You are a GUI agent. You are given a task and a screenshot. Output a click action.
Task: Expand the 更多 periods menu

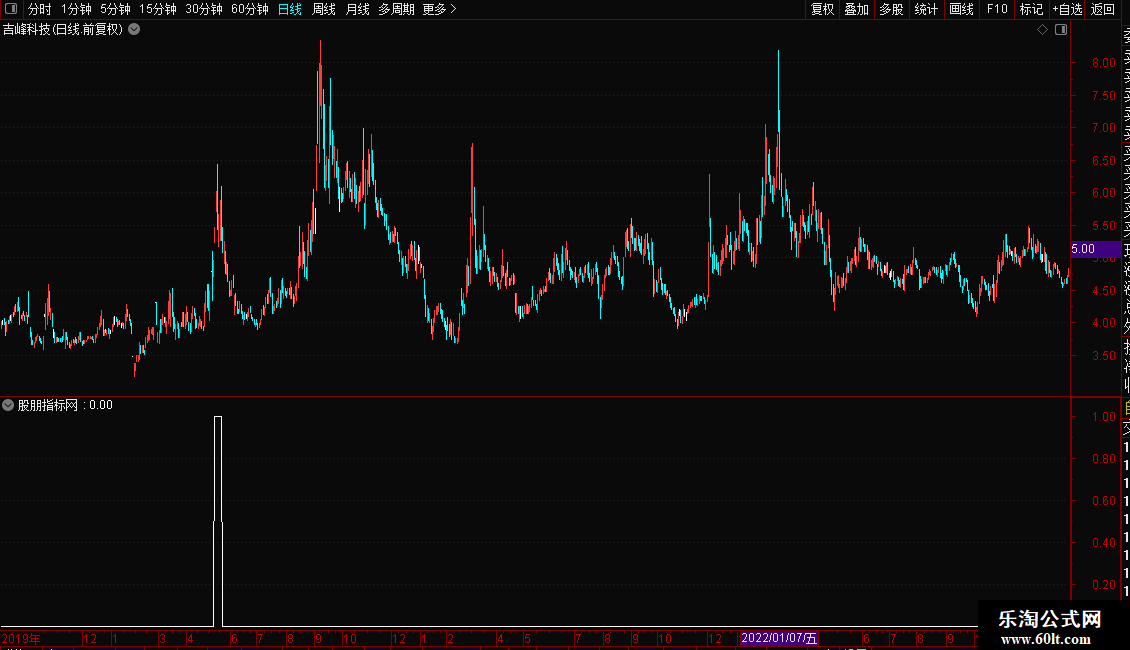[439, 9]
